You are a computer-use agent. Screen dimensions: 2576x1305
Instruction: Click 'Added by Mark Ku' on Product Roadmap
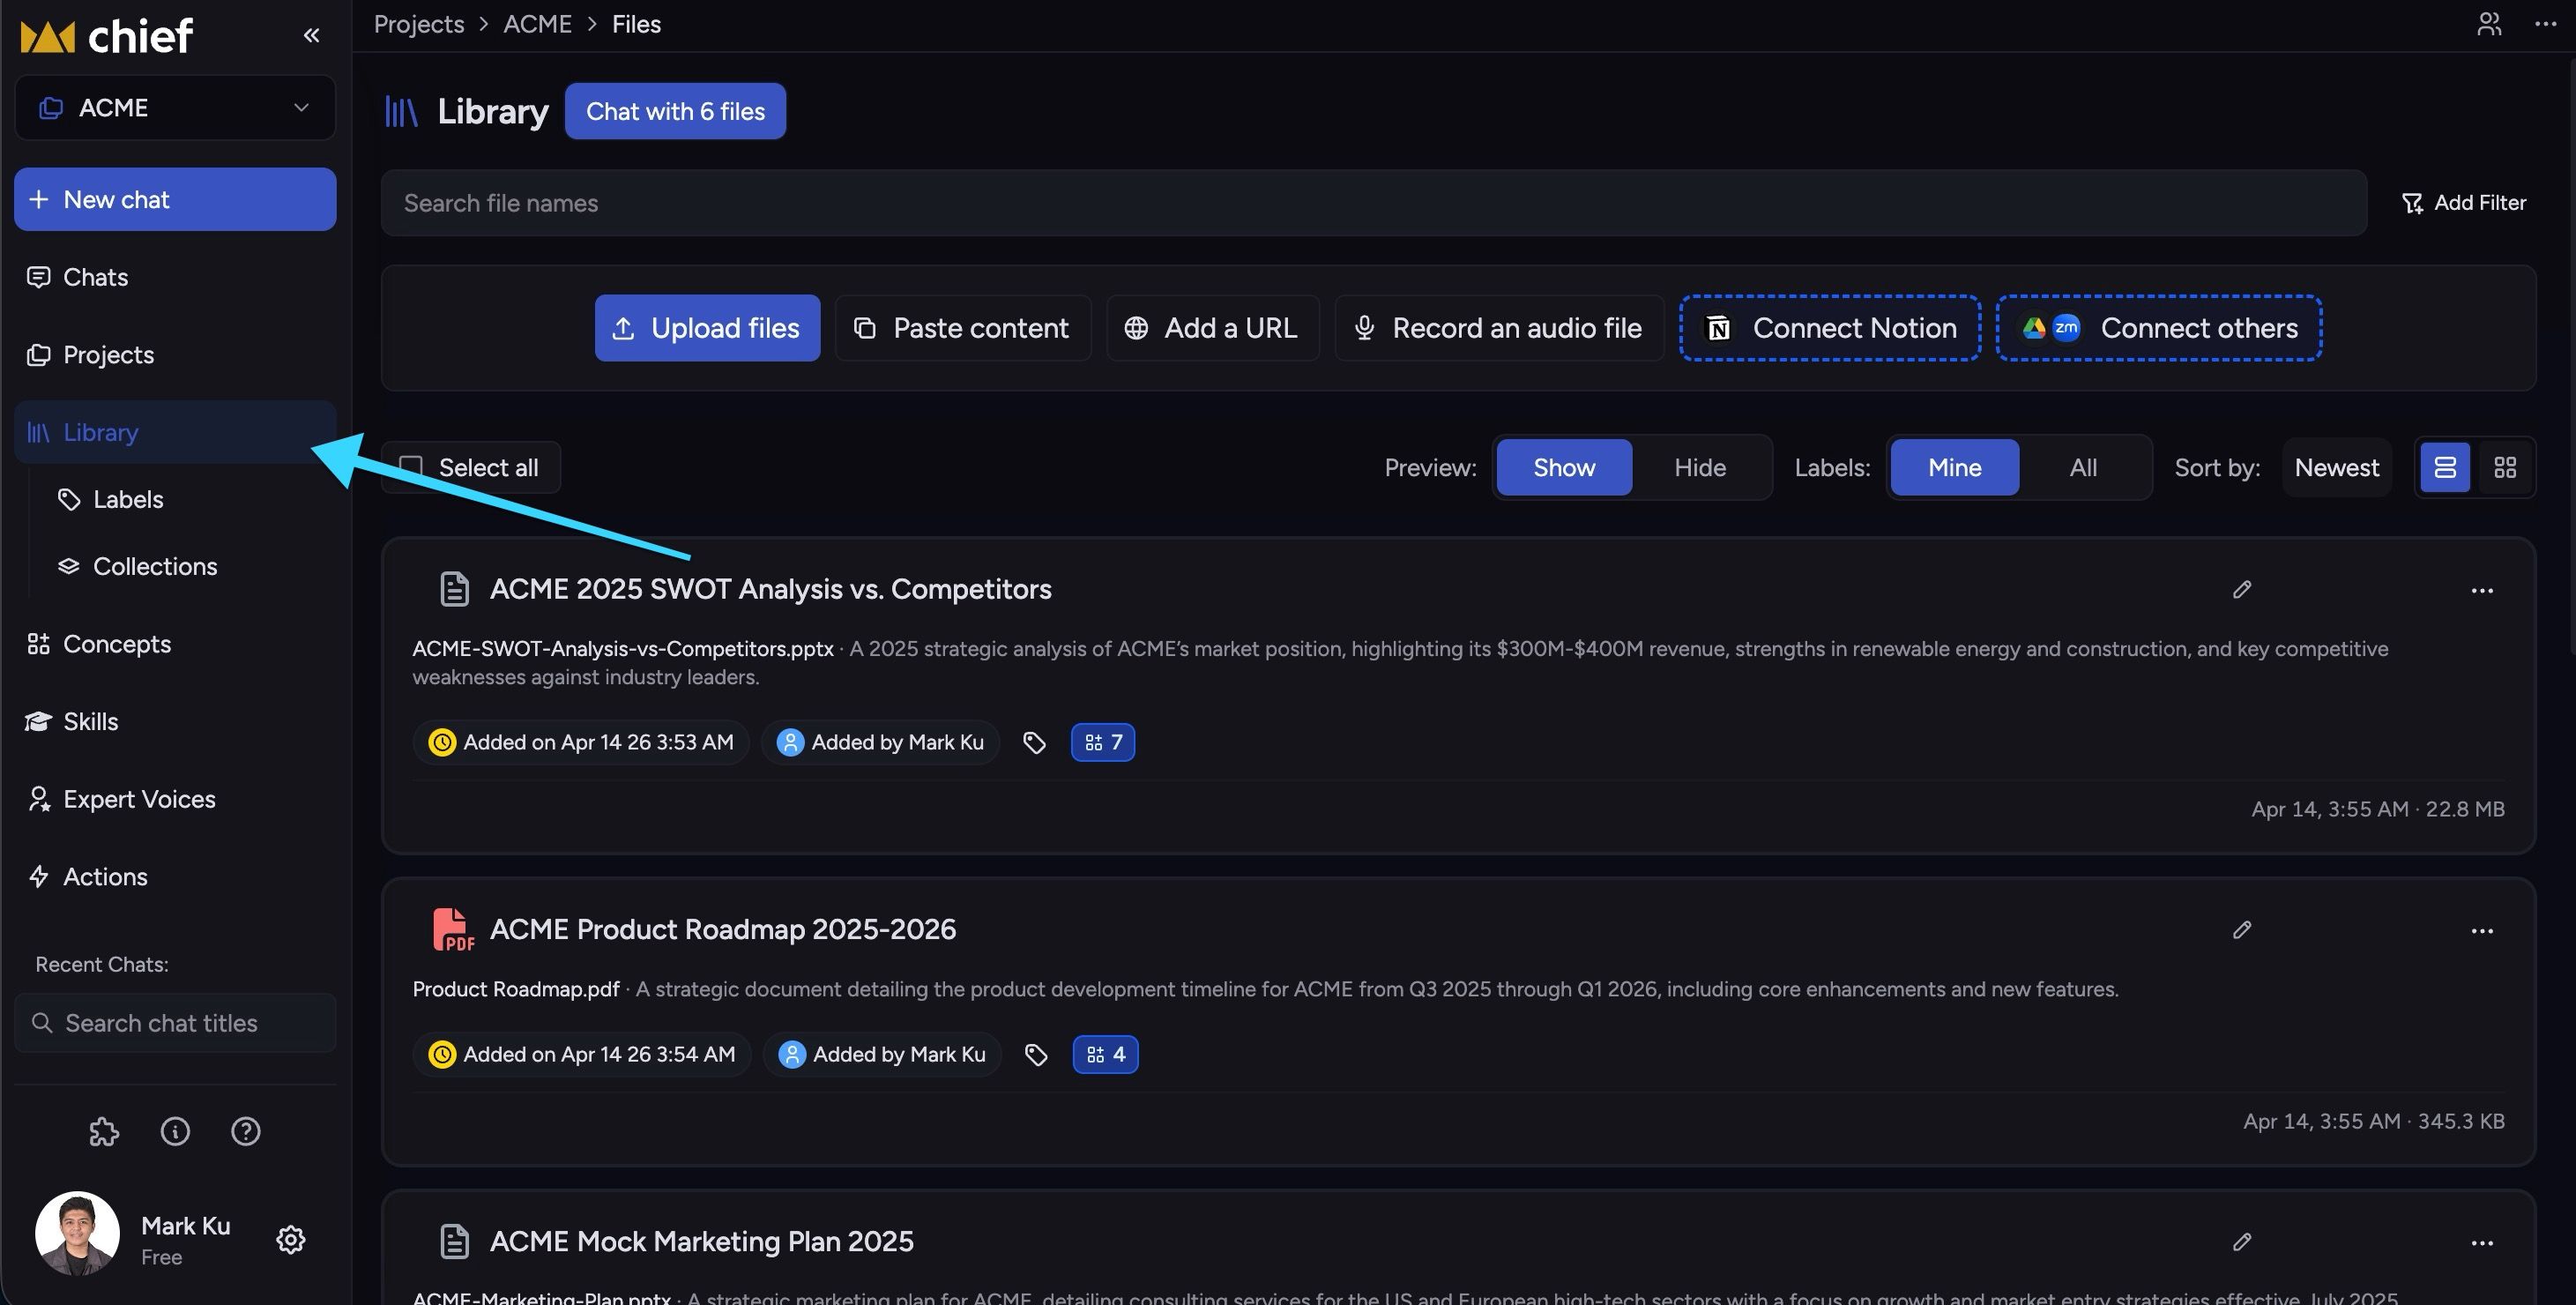coord(882,1054)
